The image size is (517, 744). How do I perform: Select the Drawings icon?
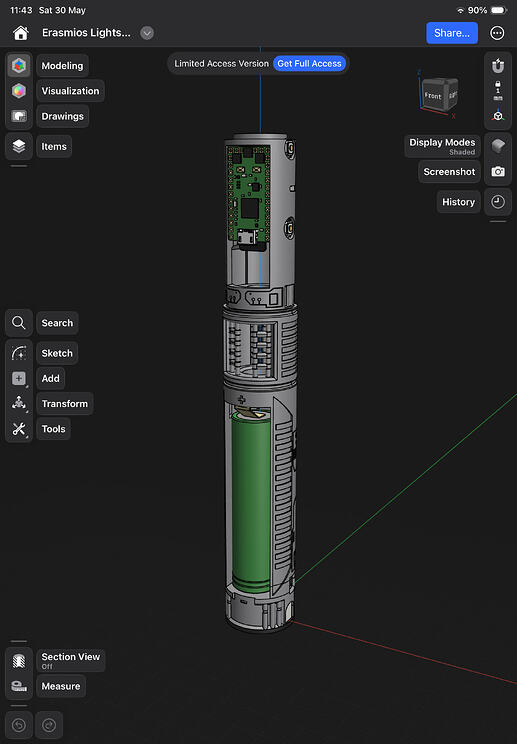(19, 116)
